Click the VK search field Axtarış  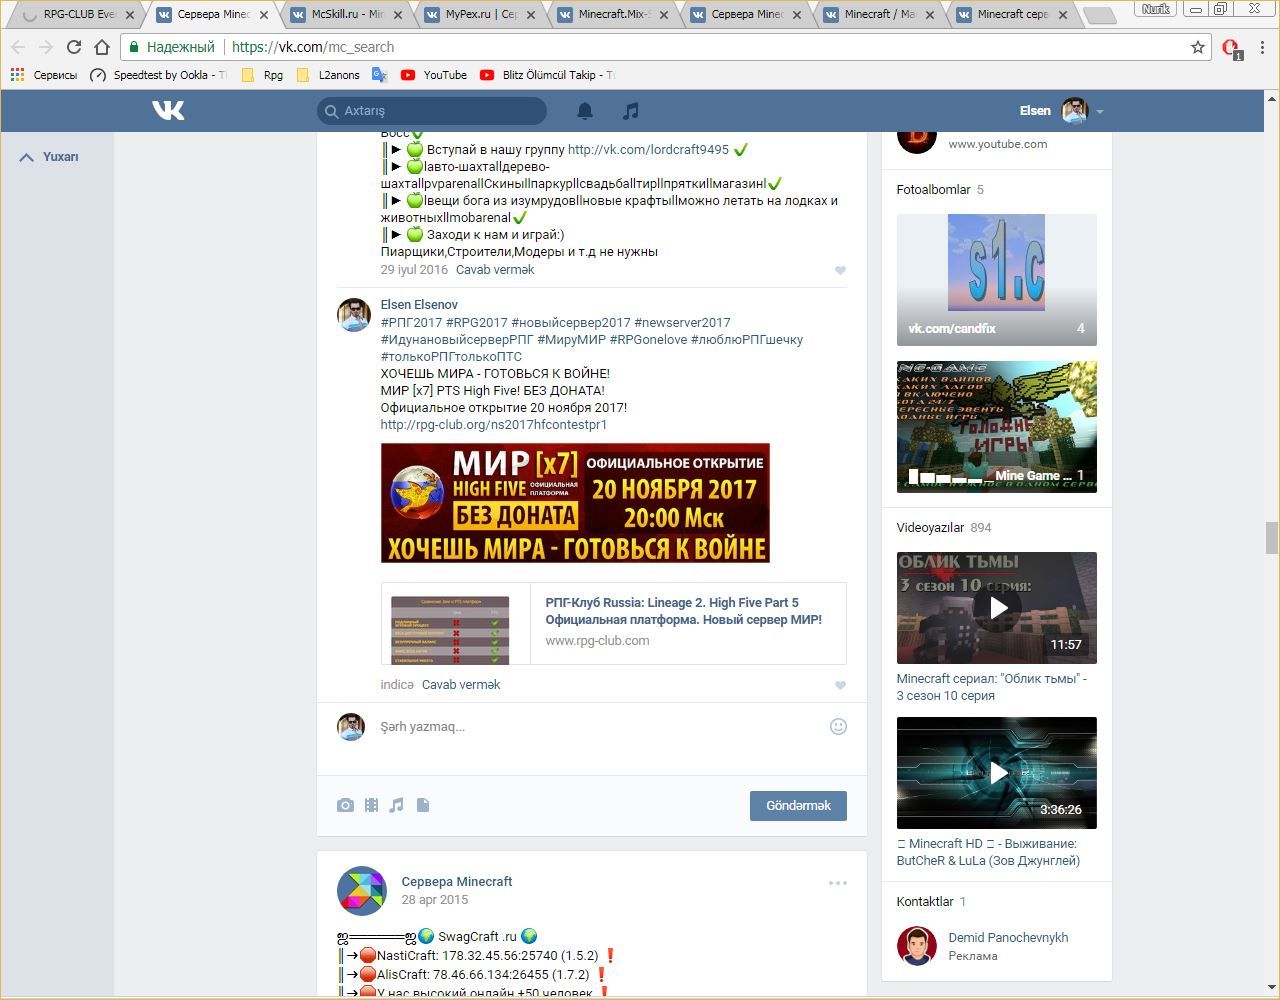(x=432, y=111)
